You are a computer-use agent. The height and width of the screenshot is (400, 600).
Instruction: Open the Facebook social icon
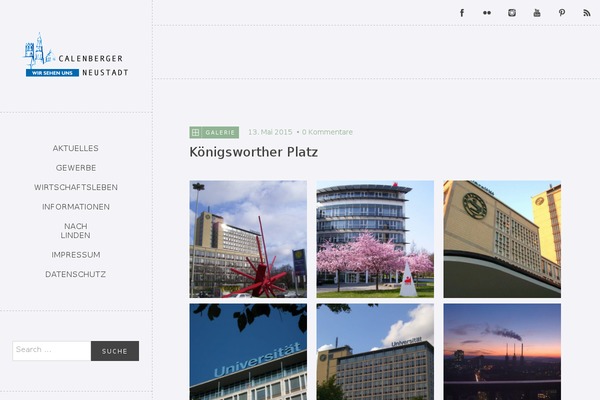point(462,13)
